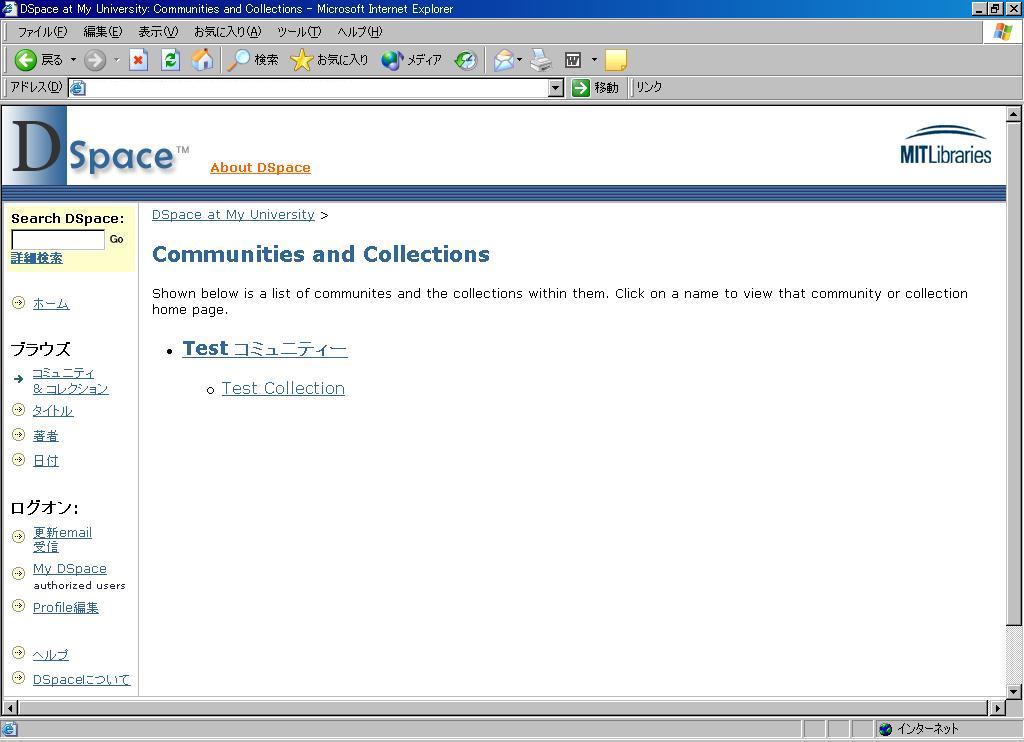1024x742 pixels.
Task: Click the horizontal scrollbar right arrow
Action: point(997,707)
